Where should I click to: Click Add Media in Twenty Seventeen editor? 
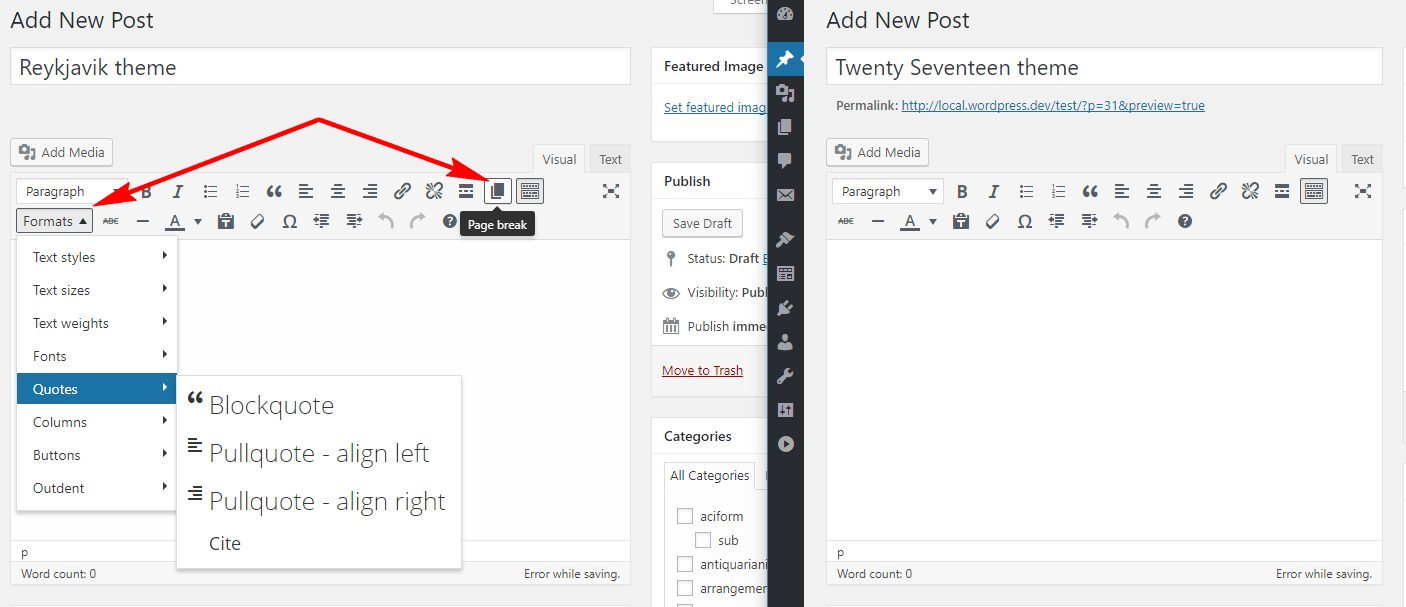pyautogui.click(x=878, y=152)
